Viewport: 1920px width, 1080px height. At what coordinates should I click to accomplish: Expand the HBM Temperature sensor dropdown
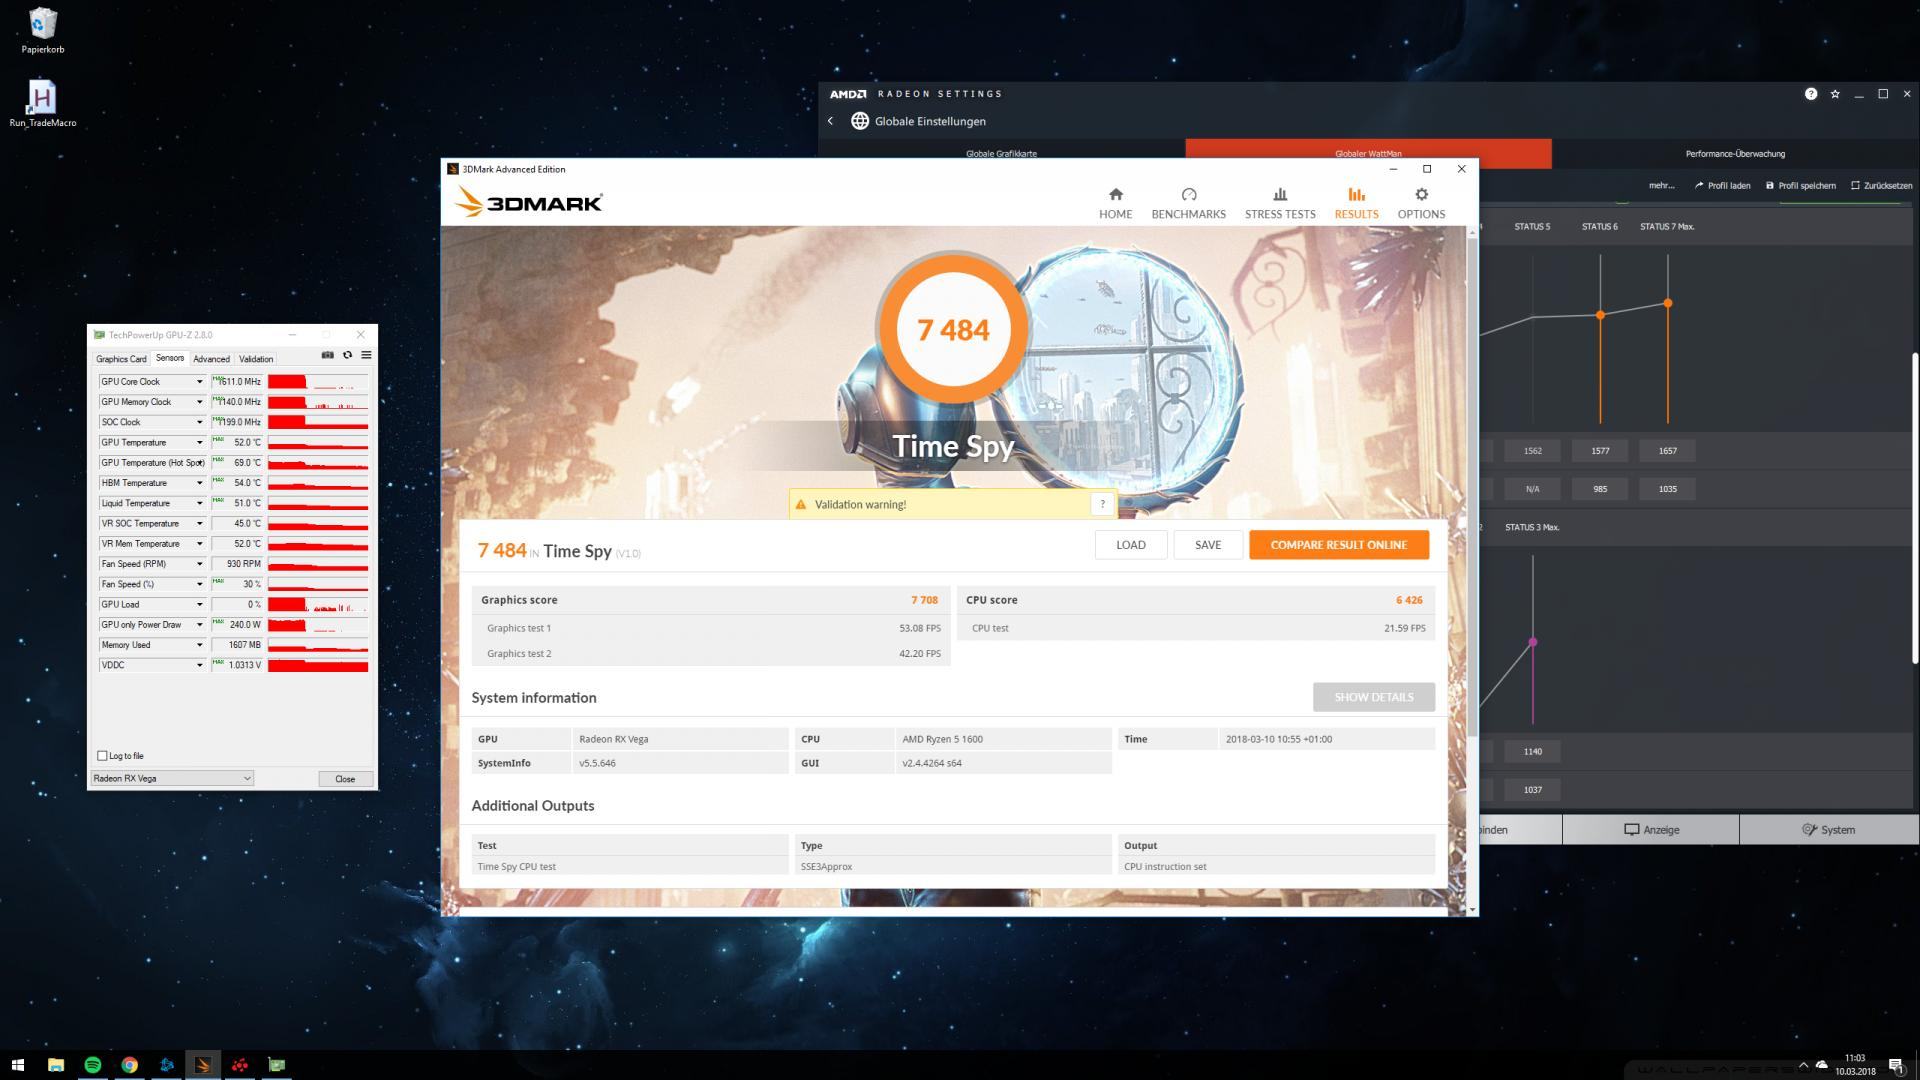point(199,483)
